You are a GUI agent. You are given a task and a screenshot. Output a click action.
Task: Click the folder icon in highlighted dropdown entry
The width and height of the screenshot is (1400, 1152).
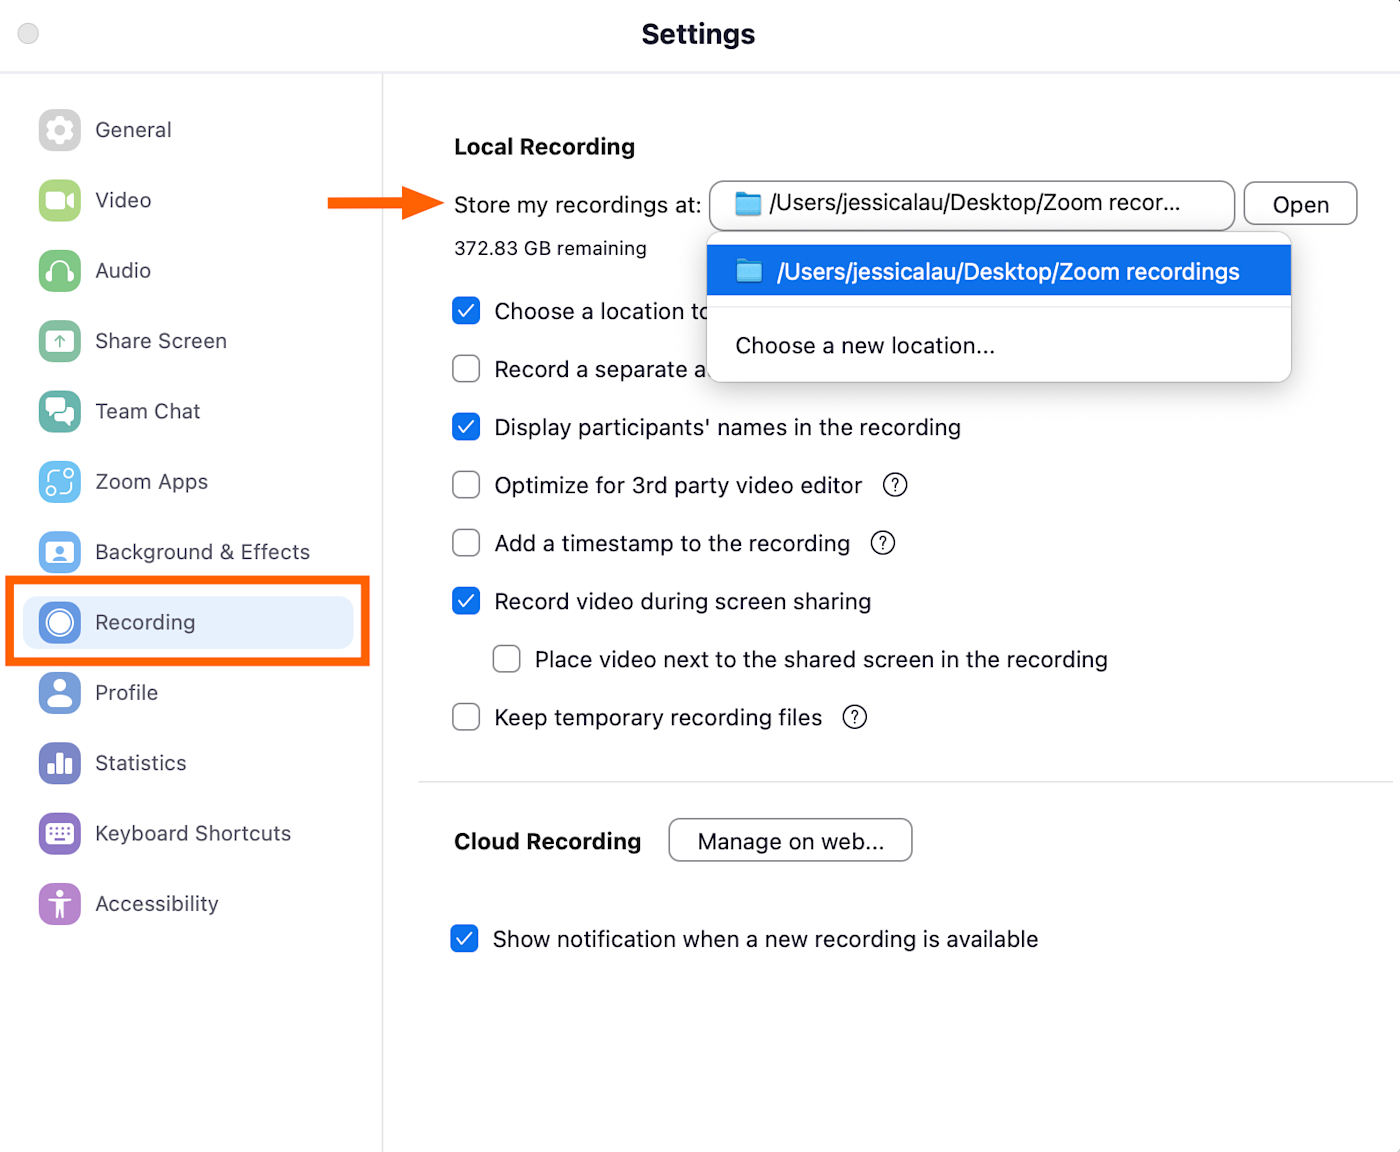point(749,271)
